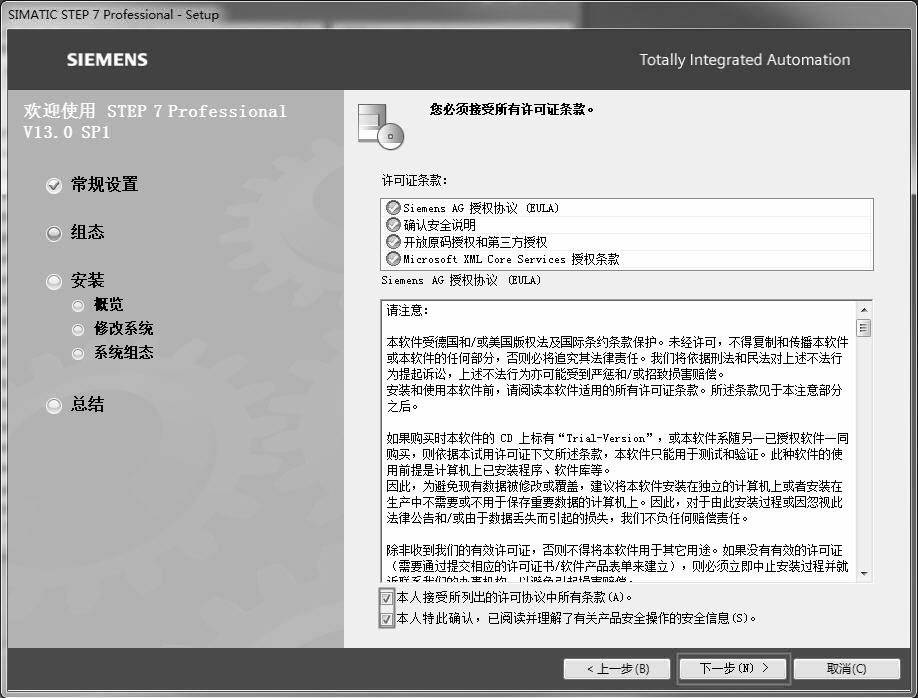Viewport: 918px width, 698px height.
Task: Click the Siemens AG 授权协议 status icon
Action: coord(393,208)
